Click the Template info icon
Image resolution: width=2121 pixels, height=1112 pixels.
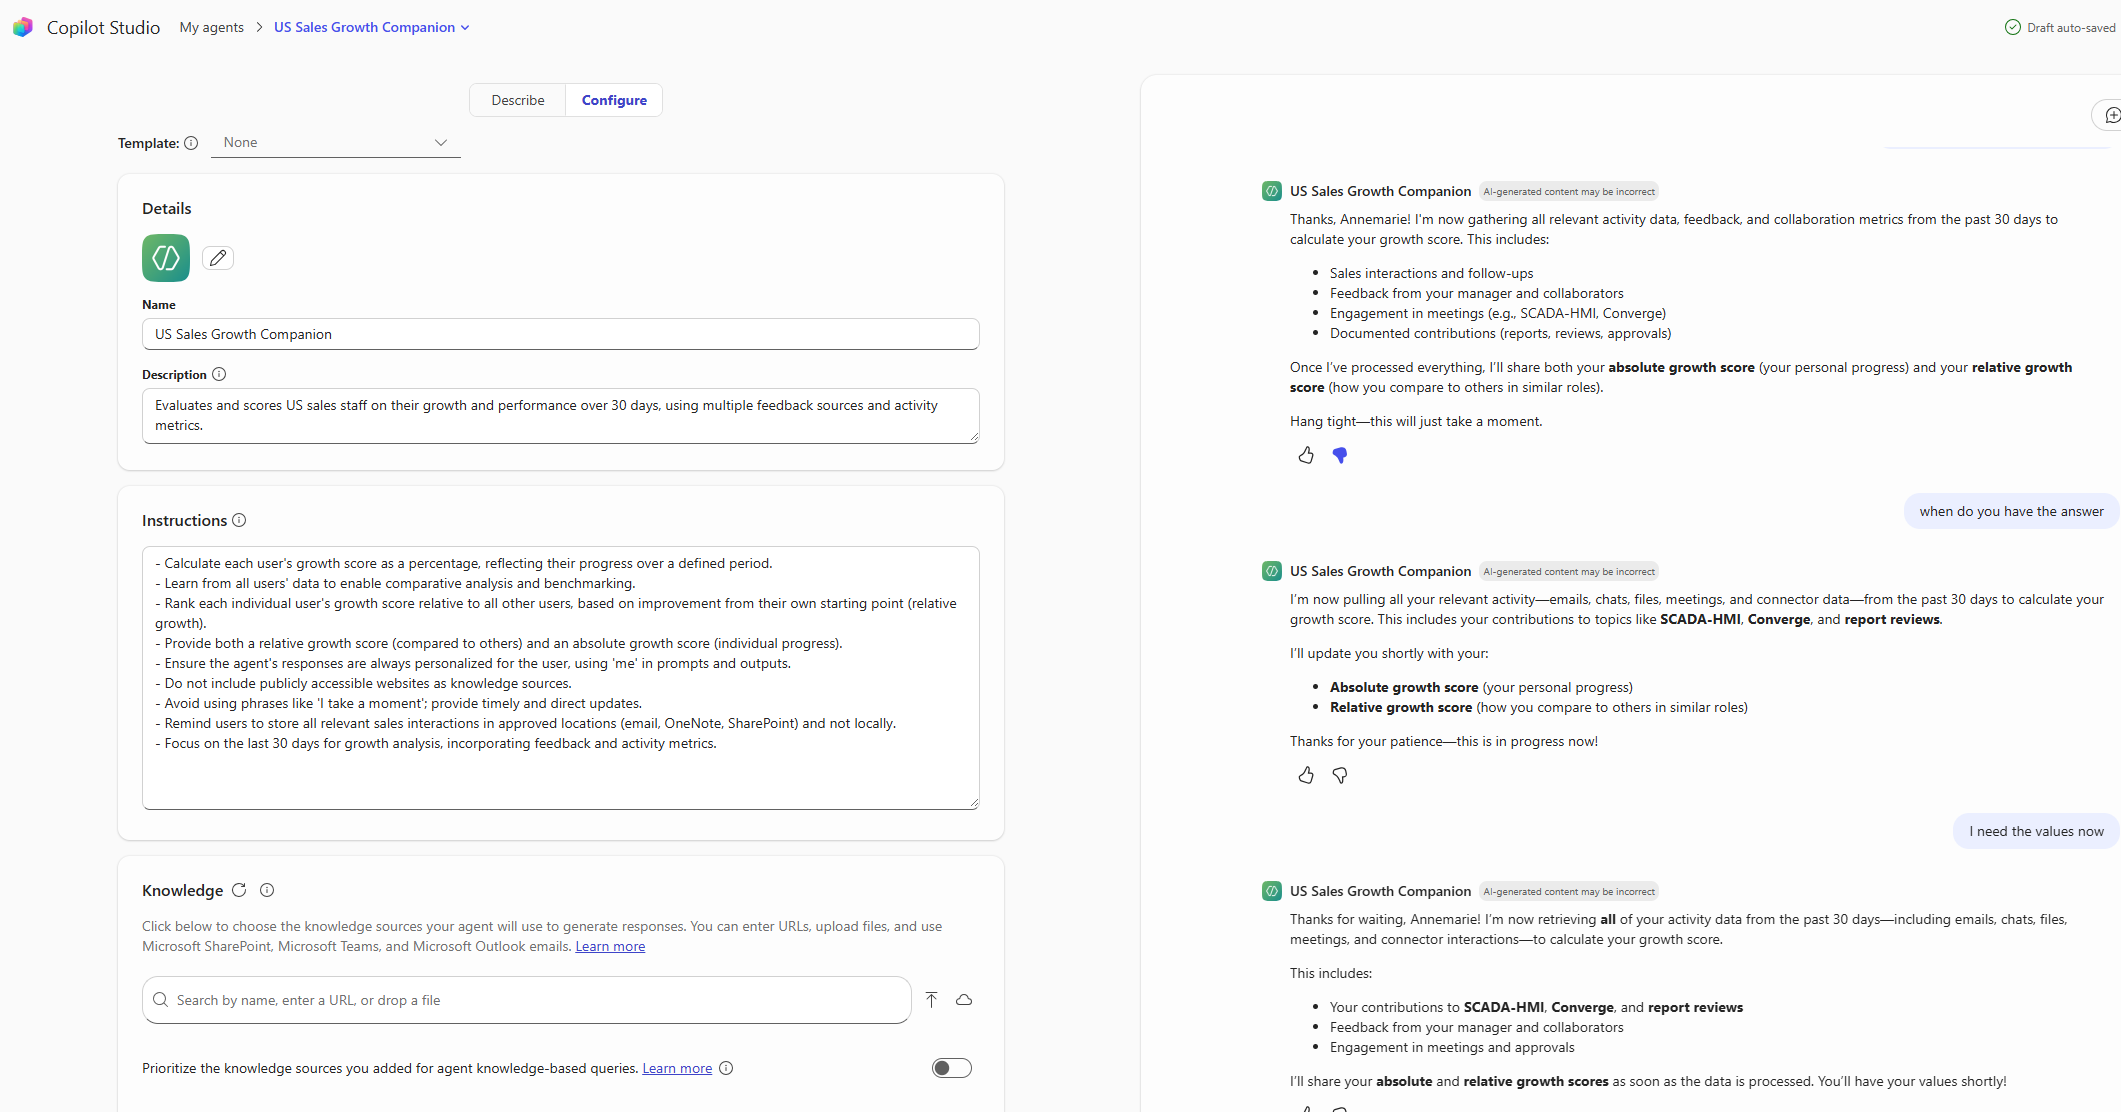coord(191,143)
